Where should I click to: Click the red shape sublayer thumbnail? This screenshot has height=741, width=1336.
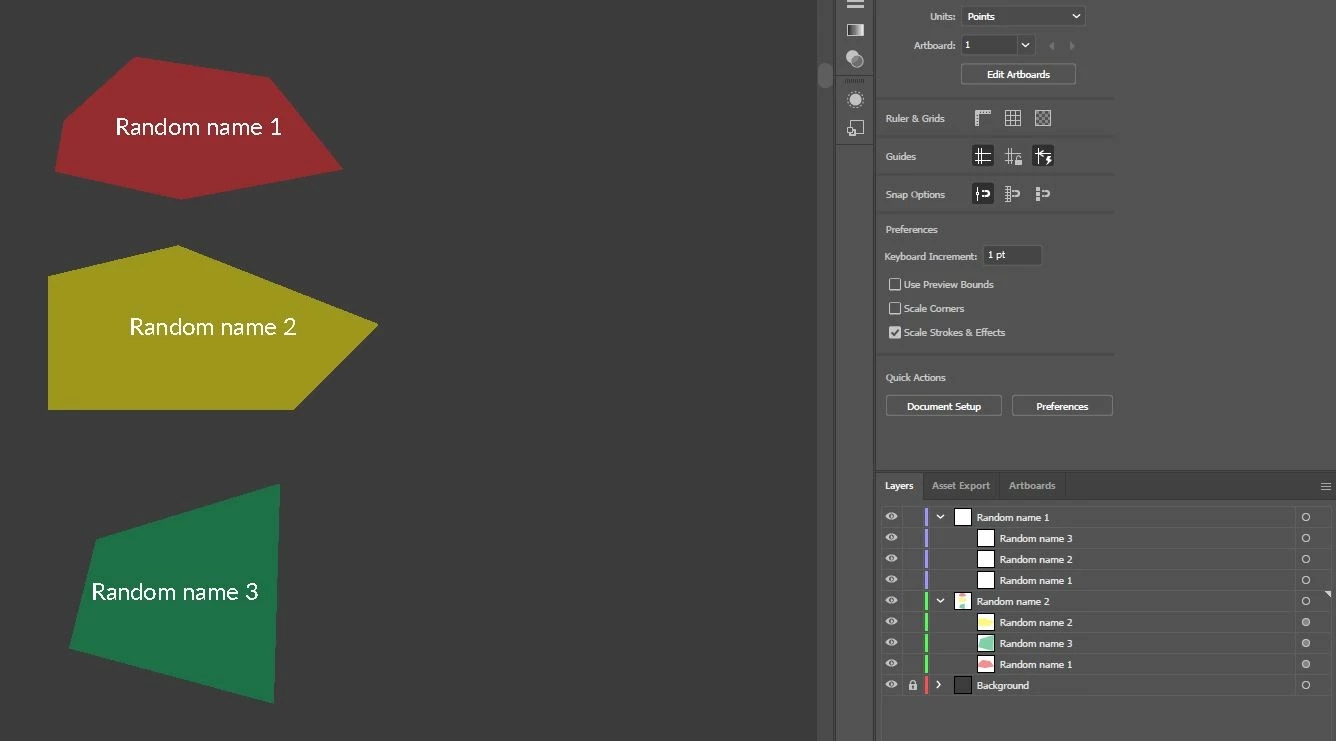pos(986,665)
